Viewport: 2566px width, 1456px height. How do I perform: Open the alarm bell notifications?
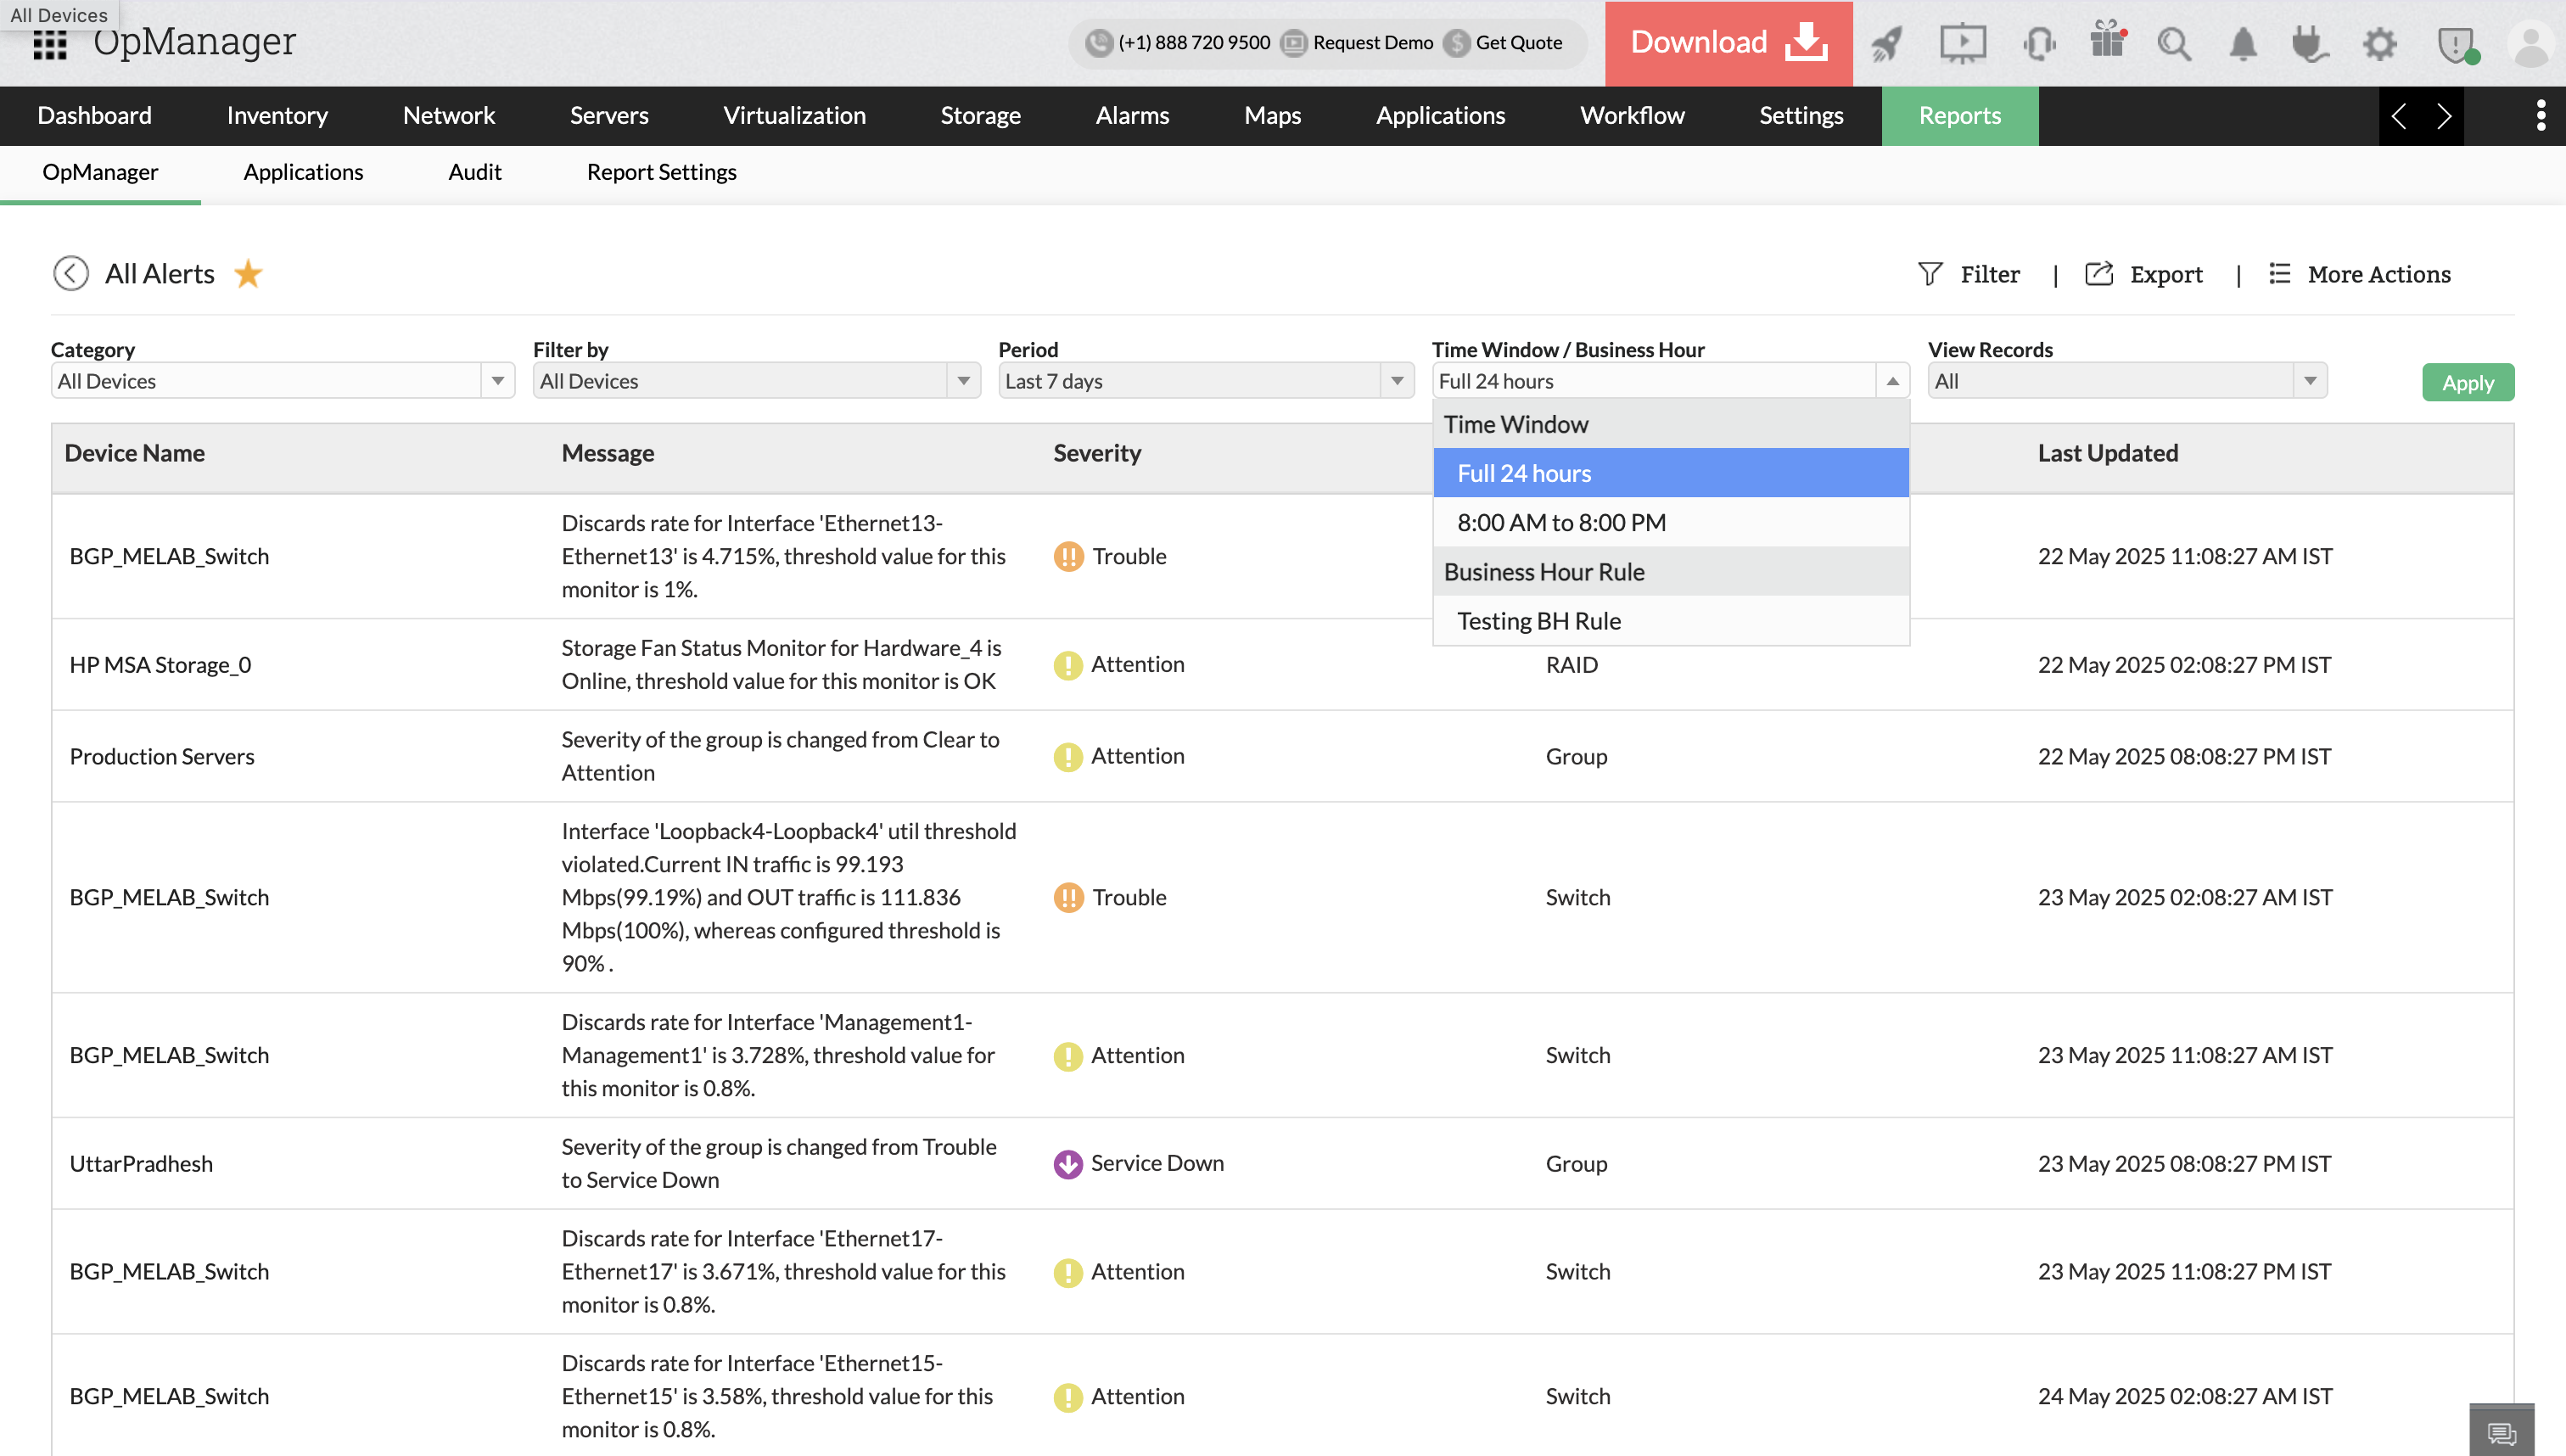tap(2243, 43)
